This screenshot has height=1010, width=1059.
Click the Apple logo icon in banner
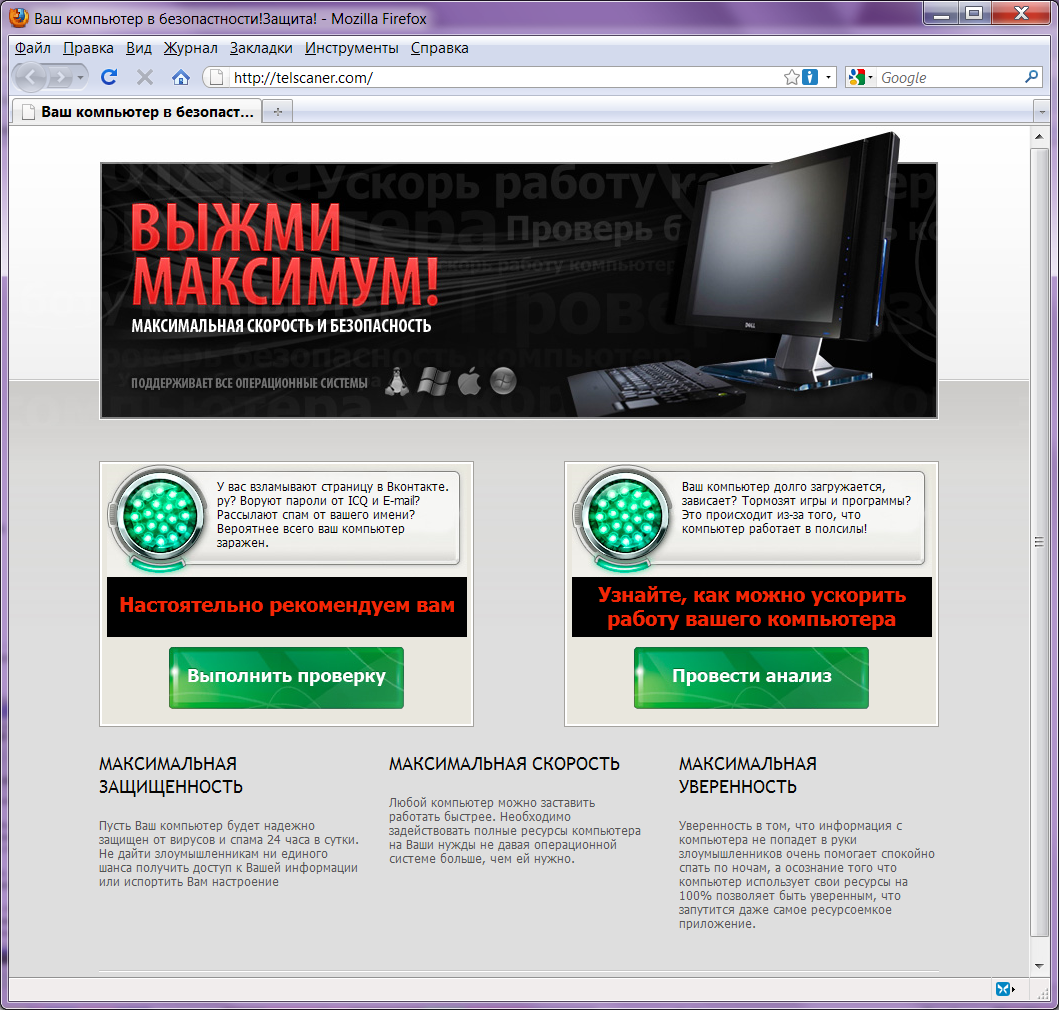(x=469, y=382)
